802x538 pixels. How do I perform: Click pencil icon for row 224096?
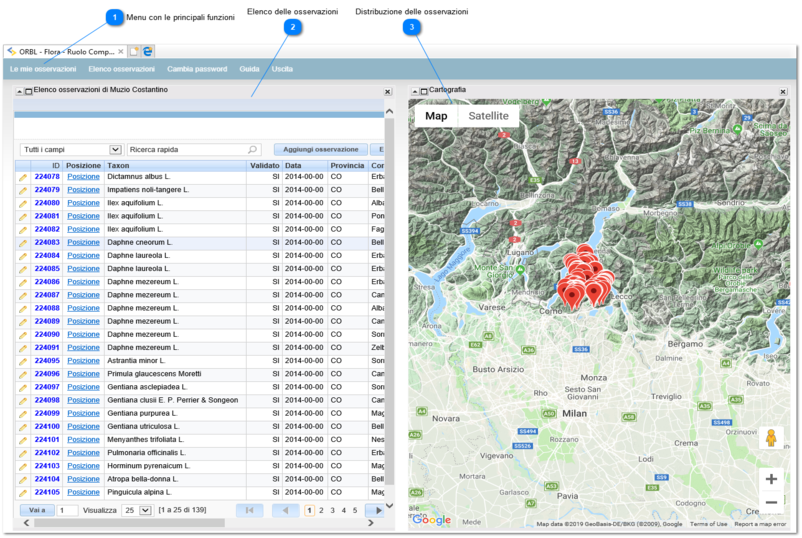23,374
